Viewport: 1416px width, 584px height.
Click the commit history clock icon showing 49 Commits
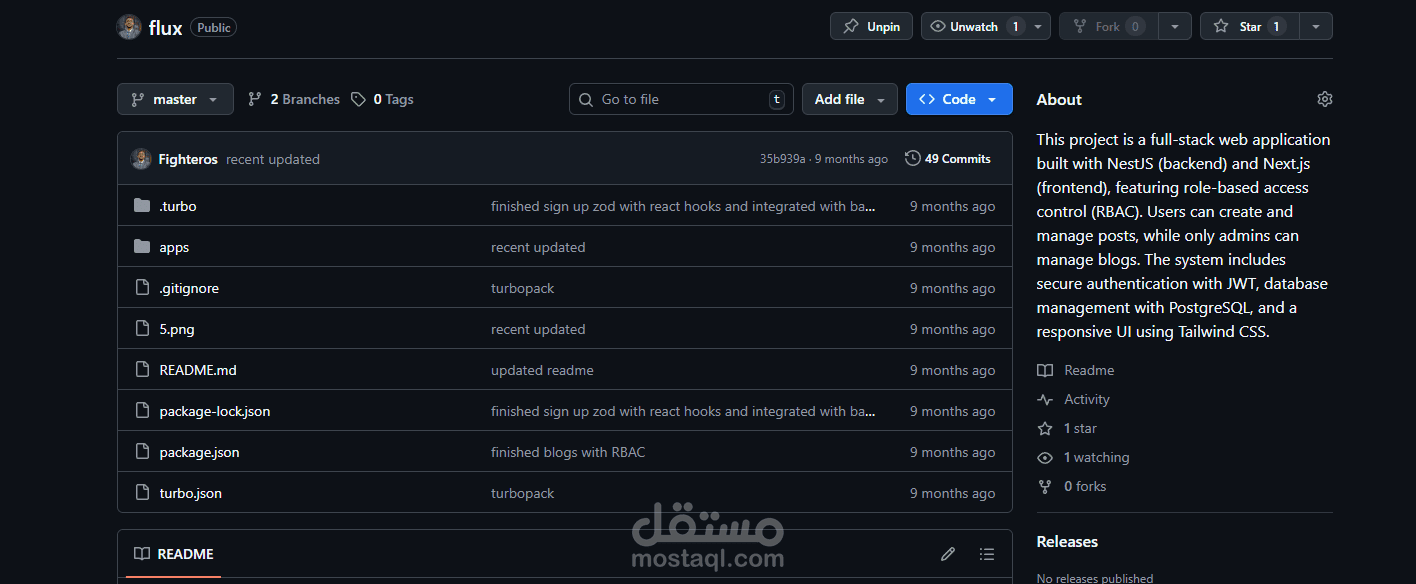click(911, 158)
